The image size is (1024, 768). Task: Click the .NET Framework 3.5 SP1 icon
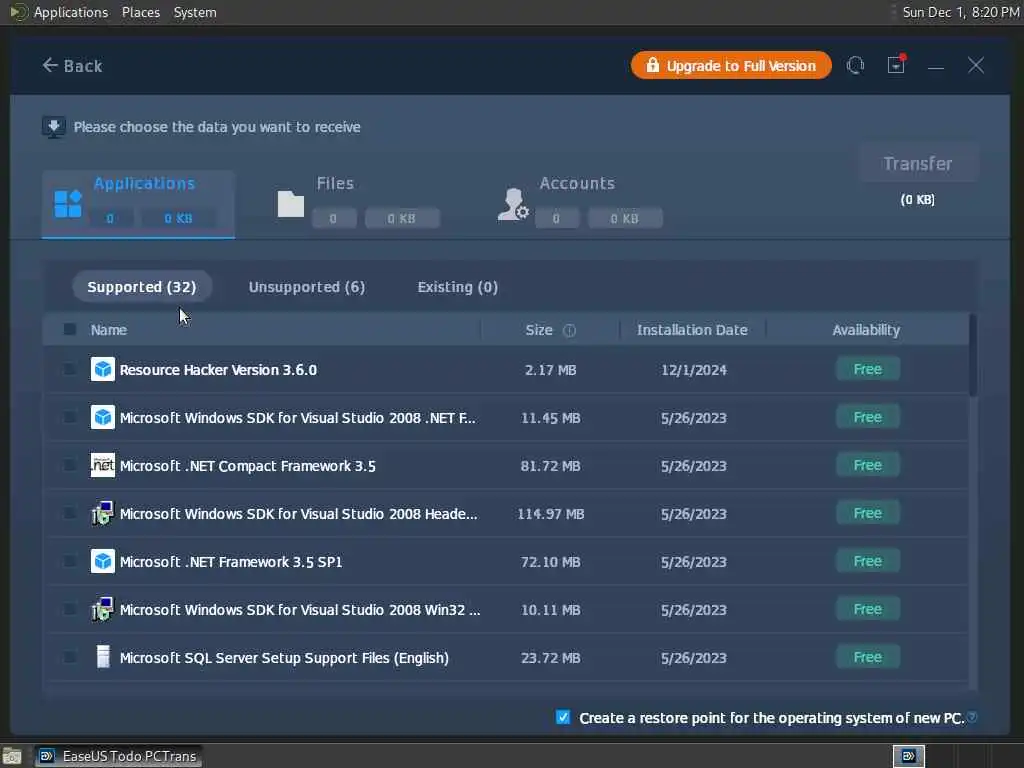point(103,561)
